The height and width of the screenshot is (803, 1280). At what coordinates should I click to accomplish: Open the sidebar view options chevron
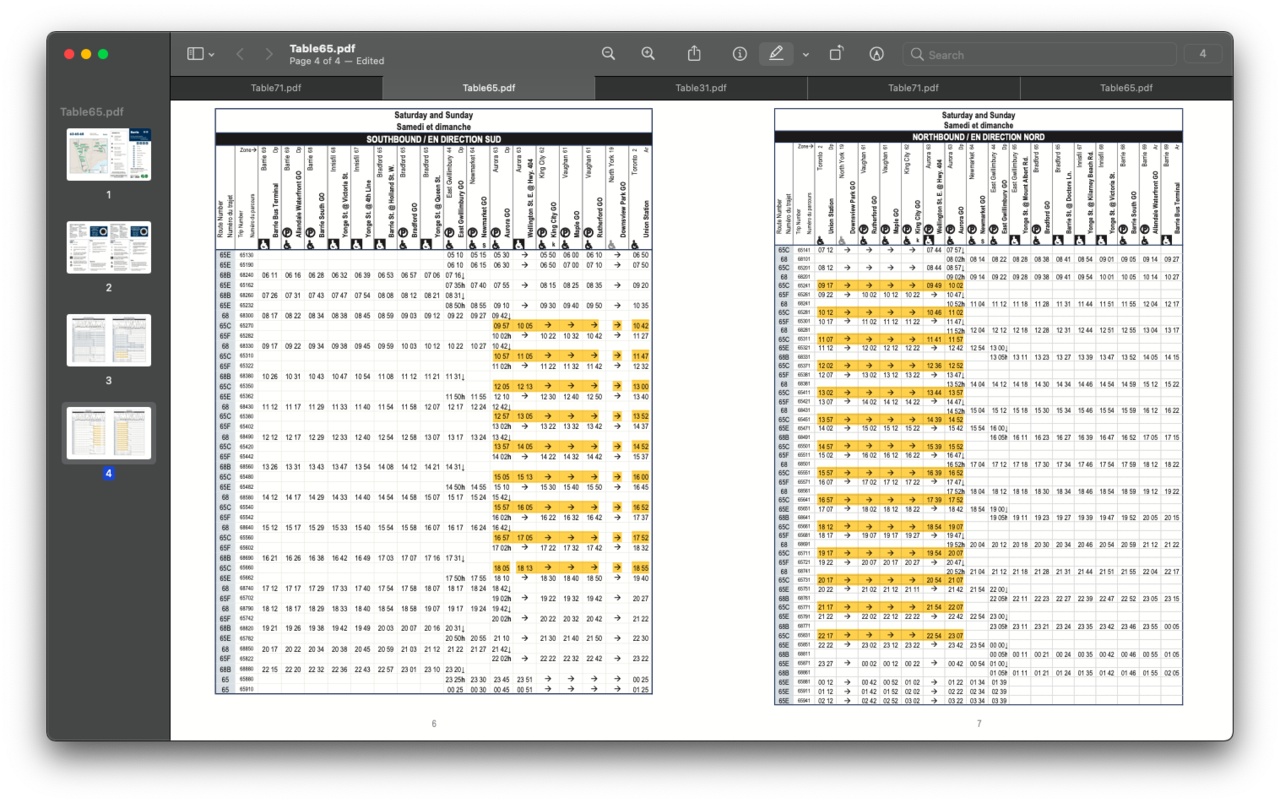211,55
